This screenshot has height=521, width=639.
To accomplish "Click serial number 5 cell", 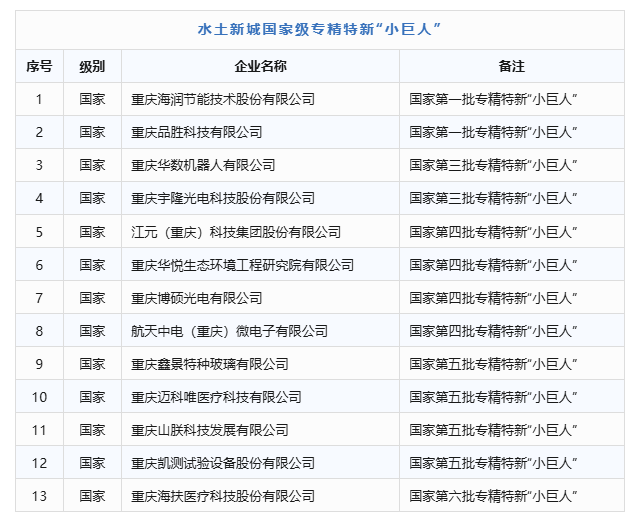I will tap(39, 232).
